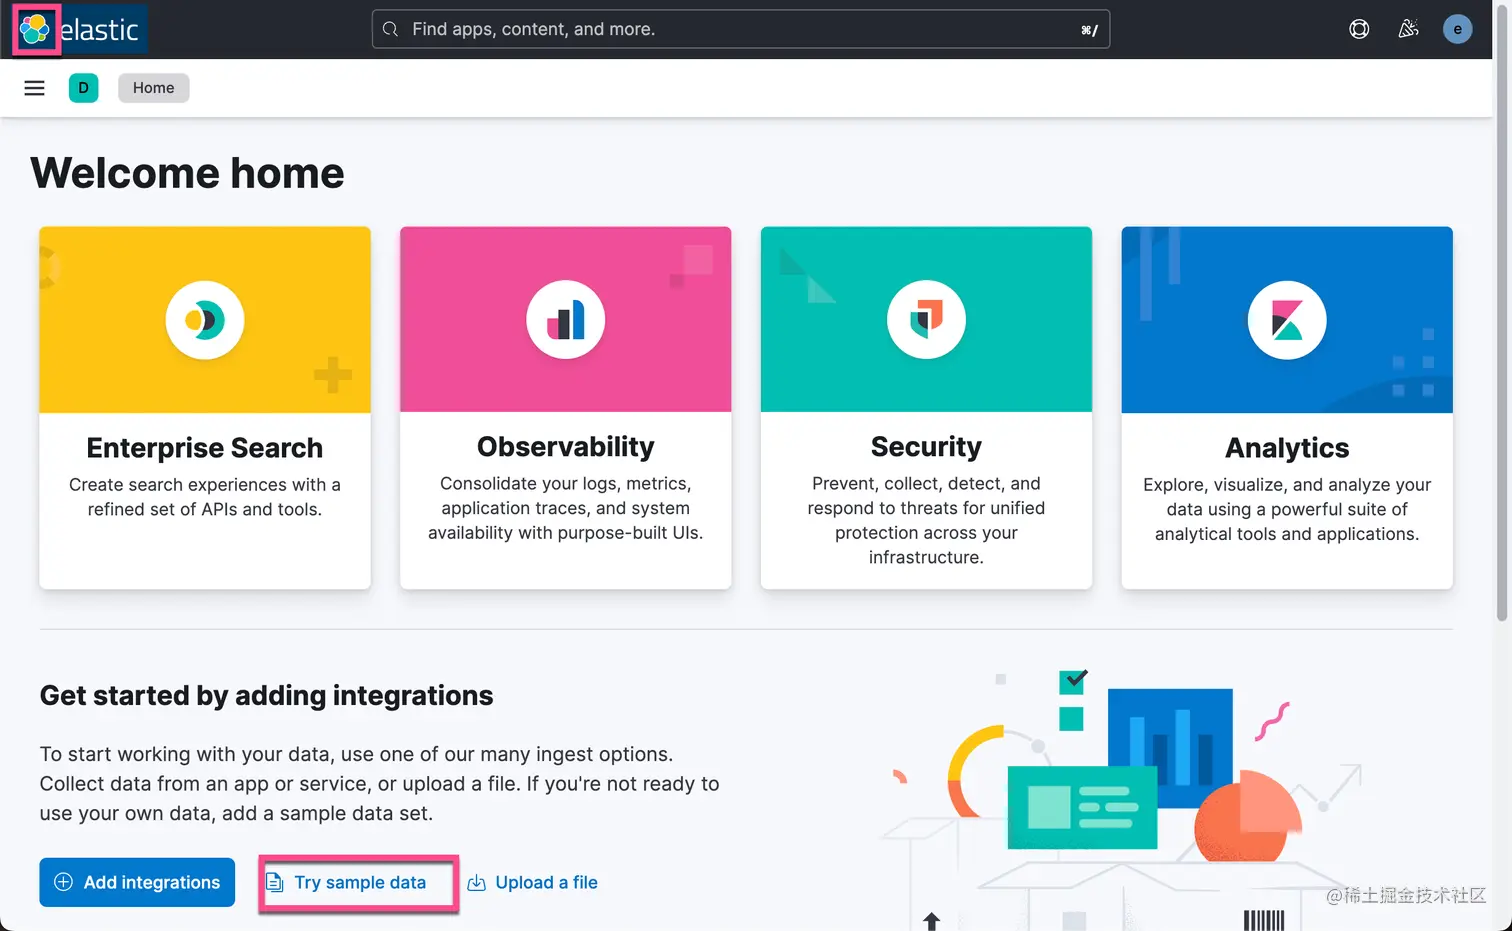Click the Elastic logo icon
1512x931 pixels.
coord(35,29)
